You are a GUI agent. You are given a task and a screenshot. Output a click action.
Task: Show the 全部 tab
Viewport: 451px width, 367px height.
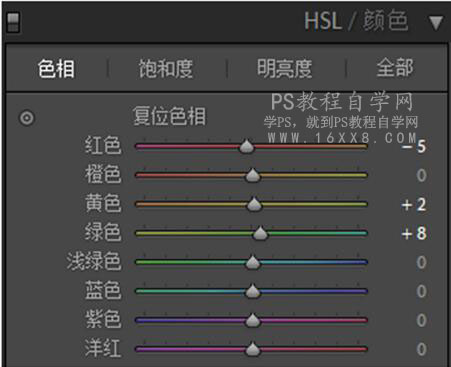pos(395,68)
